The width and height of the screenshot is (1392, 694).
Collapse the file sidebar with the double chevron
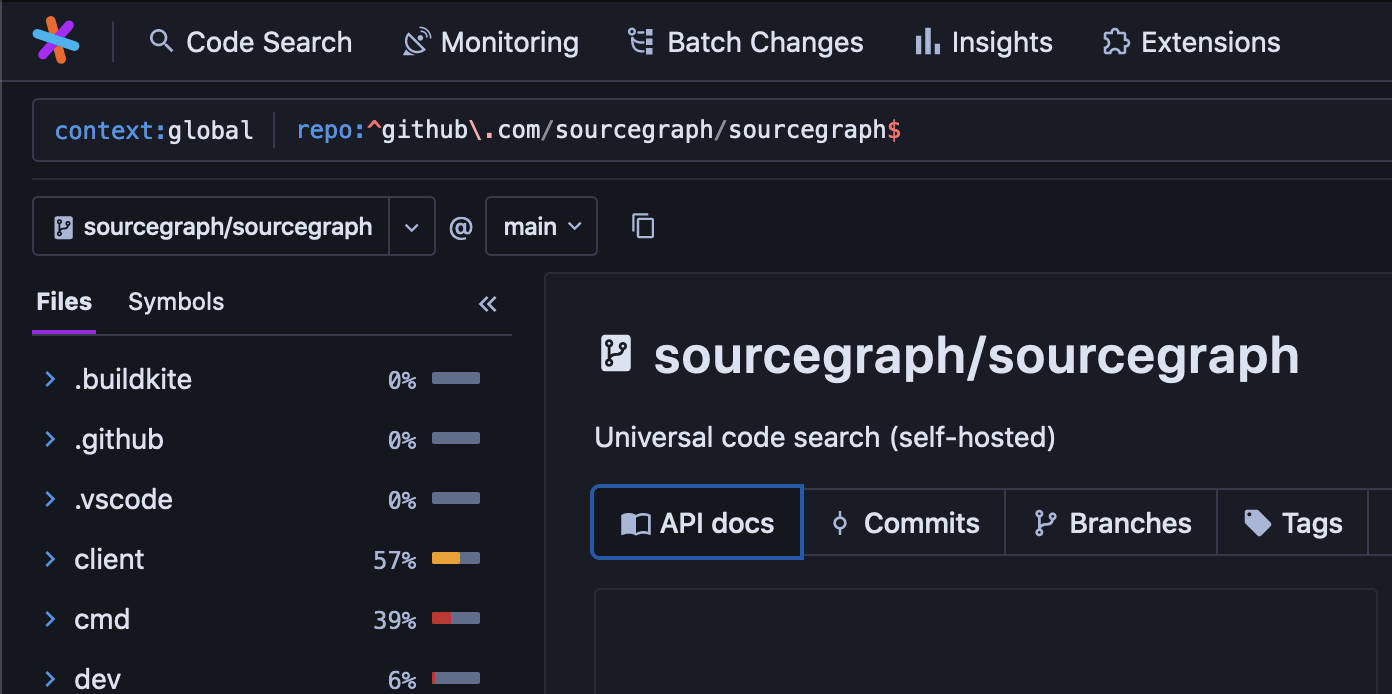pos(487,303)
